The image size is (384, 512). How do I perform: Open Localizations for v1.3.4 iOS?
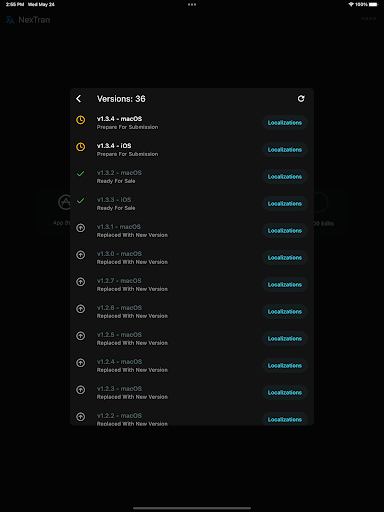(285, 150)
